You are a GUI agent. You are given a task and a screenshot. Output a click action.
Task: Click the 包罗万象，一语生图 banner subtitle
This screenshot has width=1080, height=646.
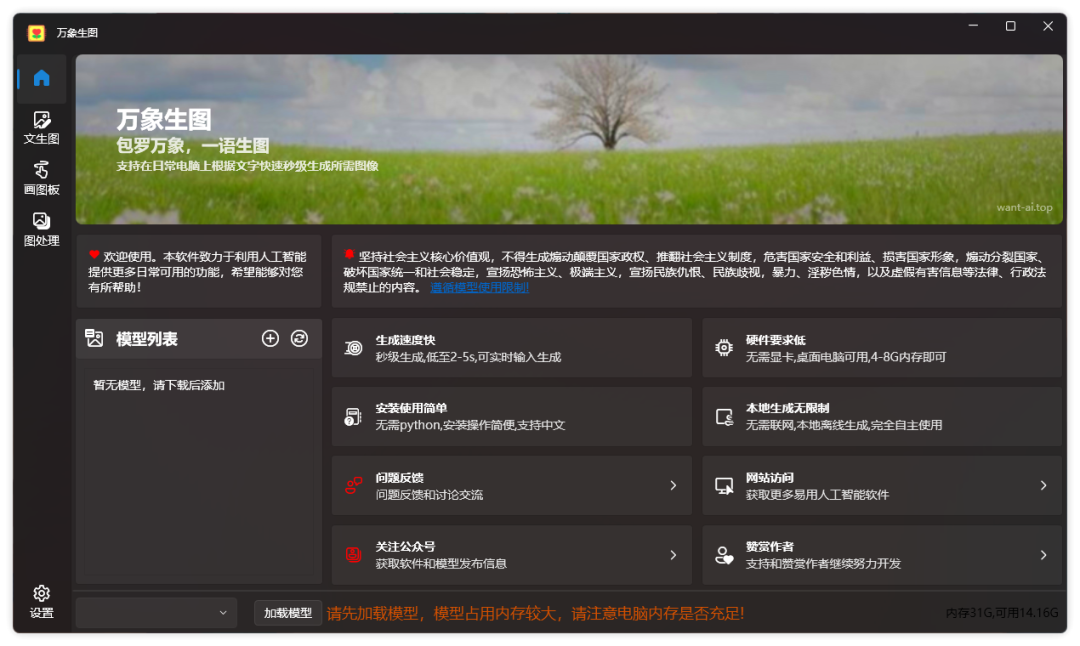pyautogui.click(x=193, y=145)
